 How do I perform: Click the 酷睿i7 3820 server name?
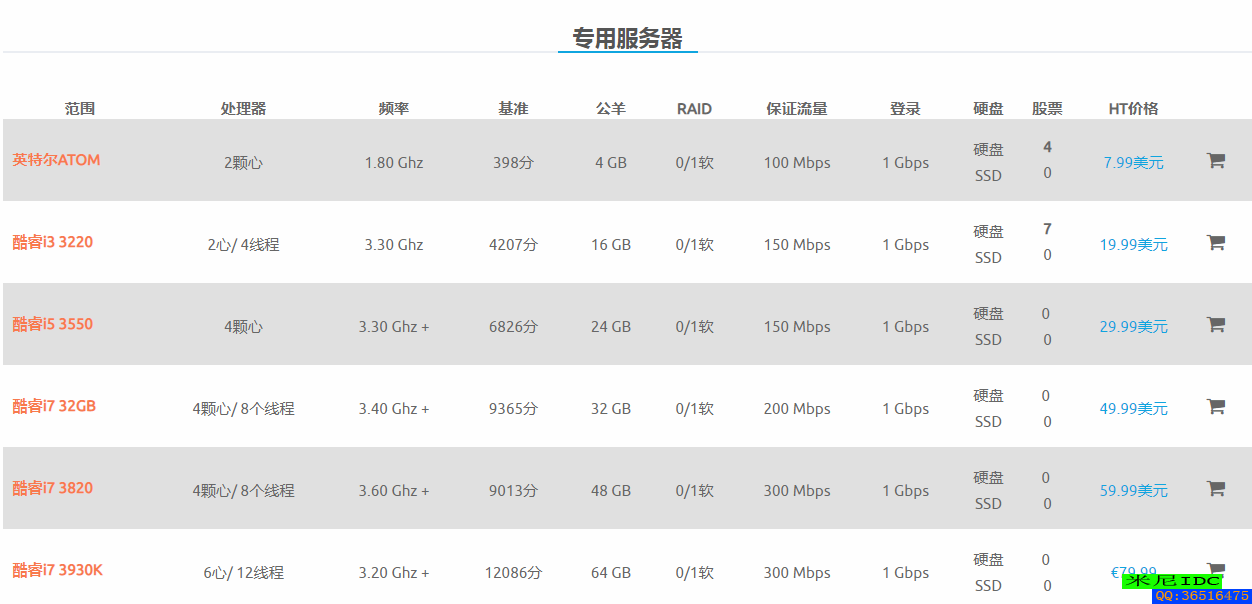point(52,488)
